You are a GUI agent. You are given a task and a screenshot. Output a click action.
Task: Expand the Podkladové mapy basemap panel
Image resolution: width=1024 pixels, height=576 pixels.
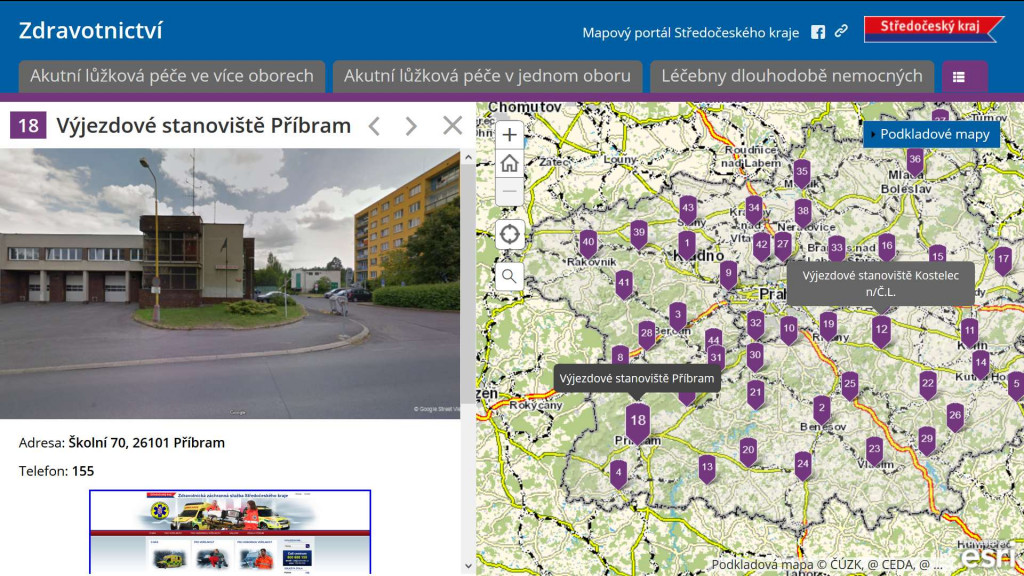tap(931, 134)
